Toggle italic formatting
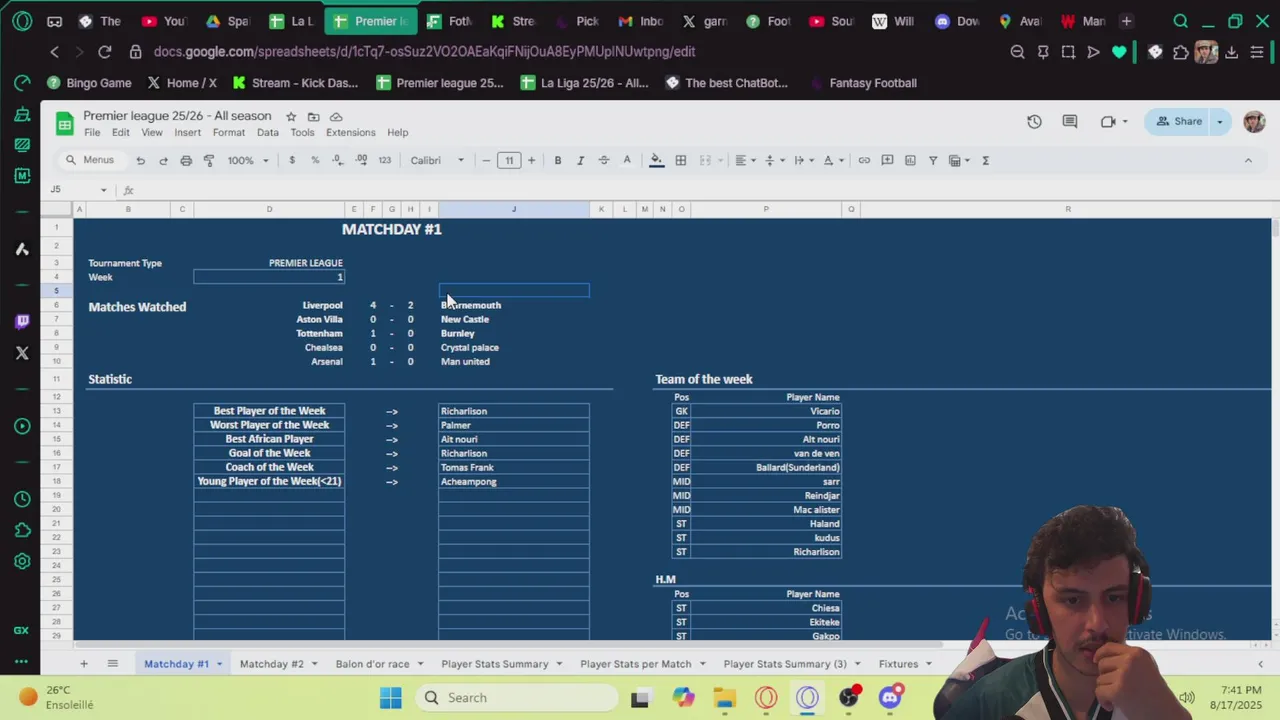 pos(580,160)
